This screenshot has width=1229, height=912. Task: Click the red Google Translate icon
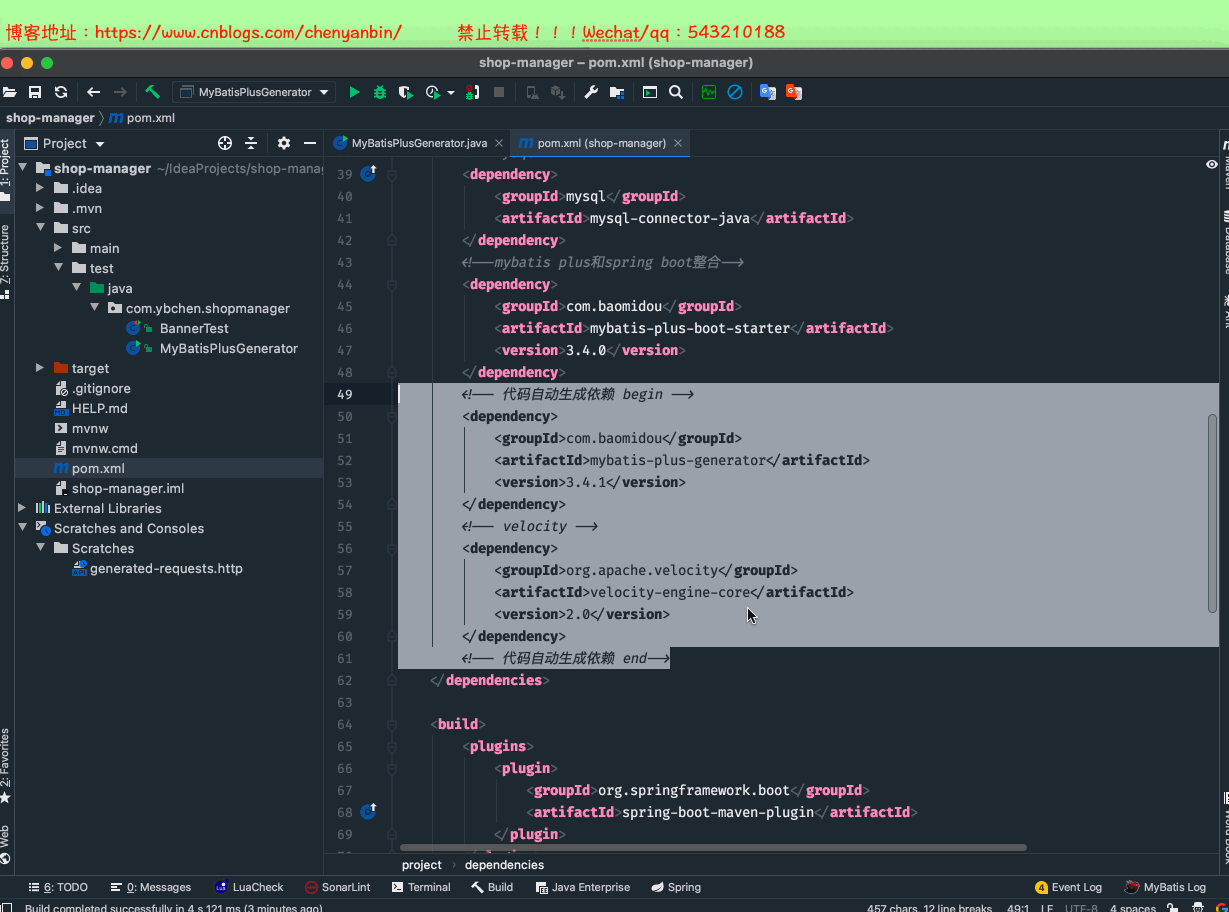(794, 92)
